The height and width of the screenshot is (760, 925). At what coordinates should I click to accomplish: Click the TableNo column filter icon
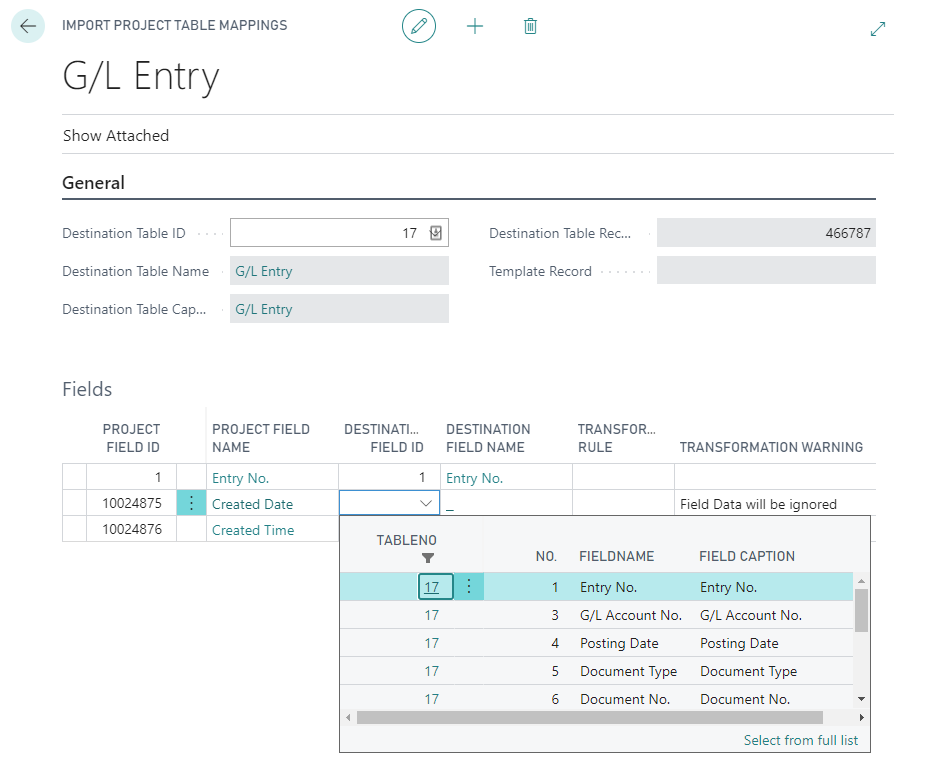(x=428, y=558)
